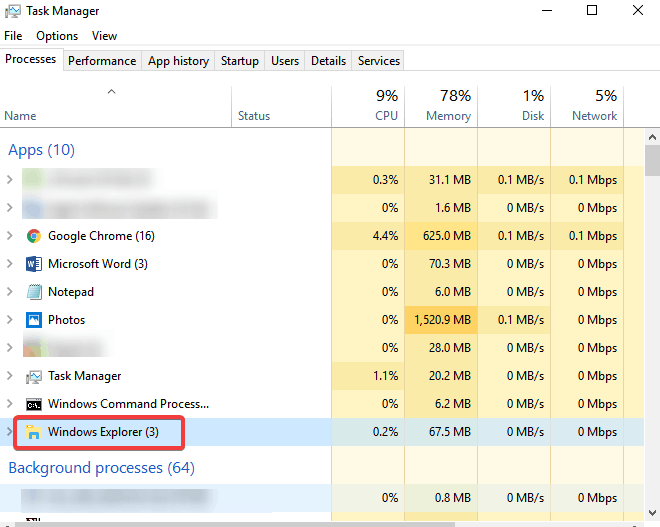660x527 pixels.
Task: Sort processes by Disk column
Action: 514,106
